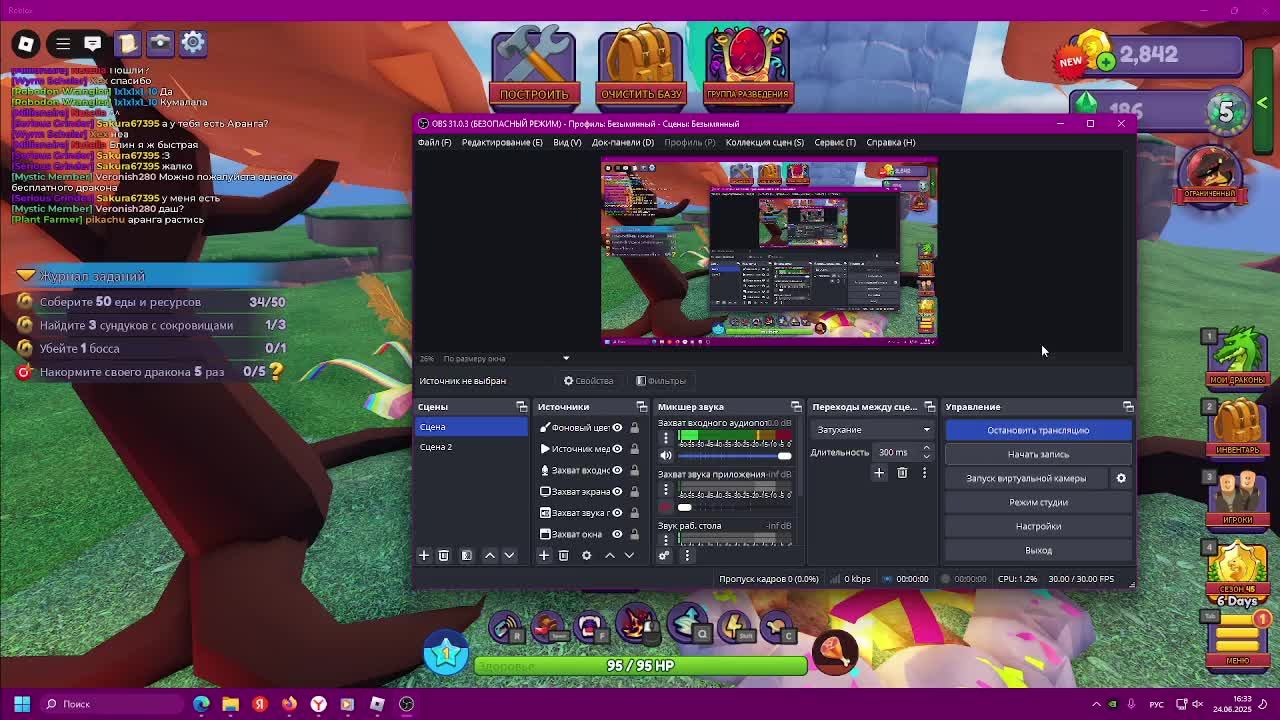The image size is (1280, 720).
Task: Open Справка menu
Action: (890, 142)
